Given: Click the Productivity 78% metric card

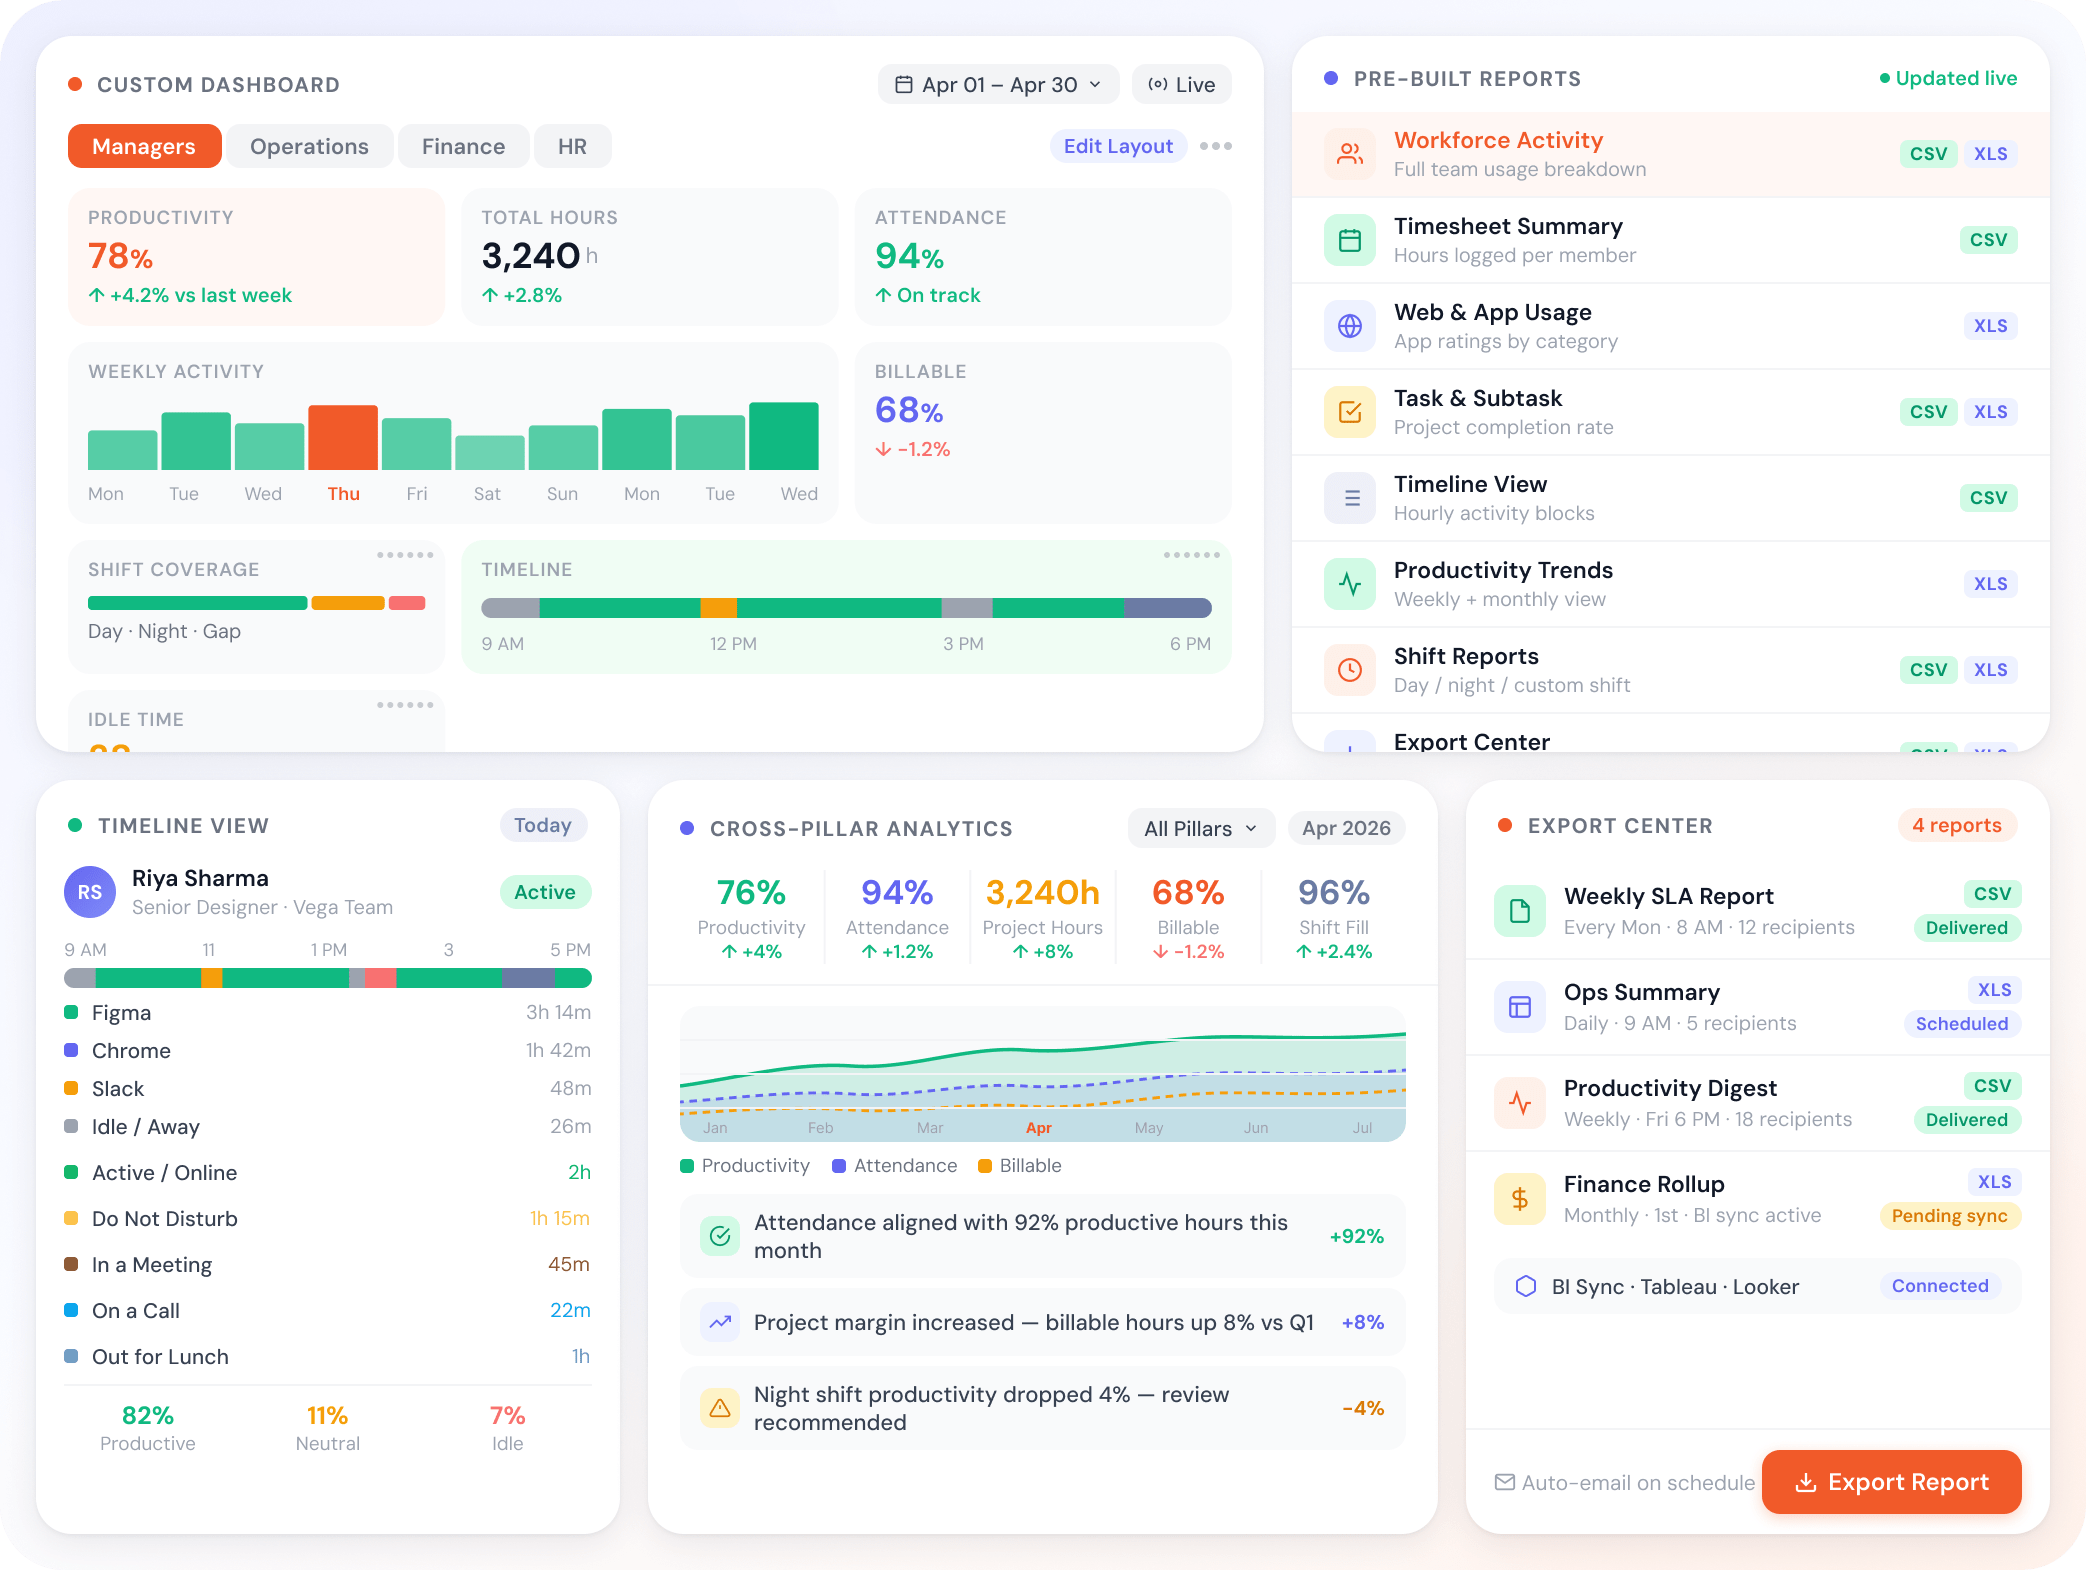Looking at the screenshot, I should (256, 256).
